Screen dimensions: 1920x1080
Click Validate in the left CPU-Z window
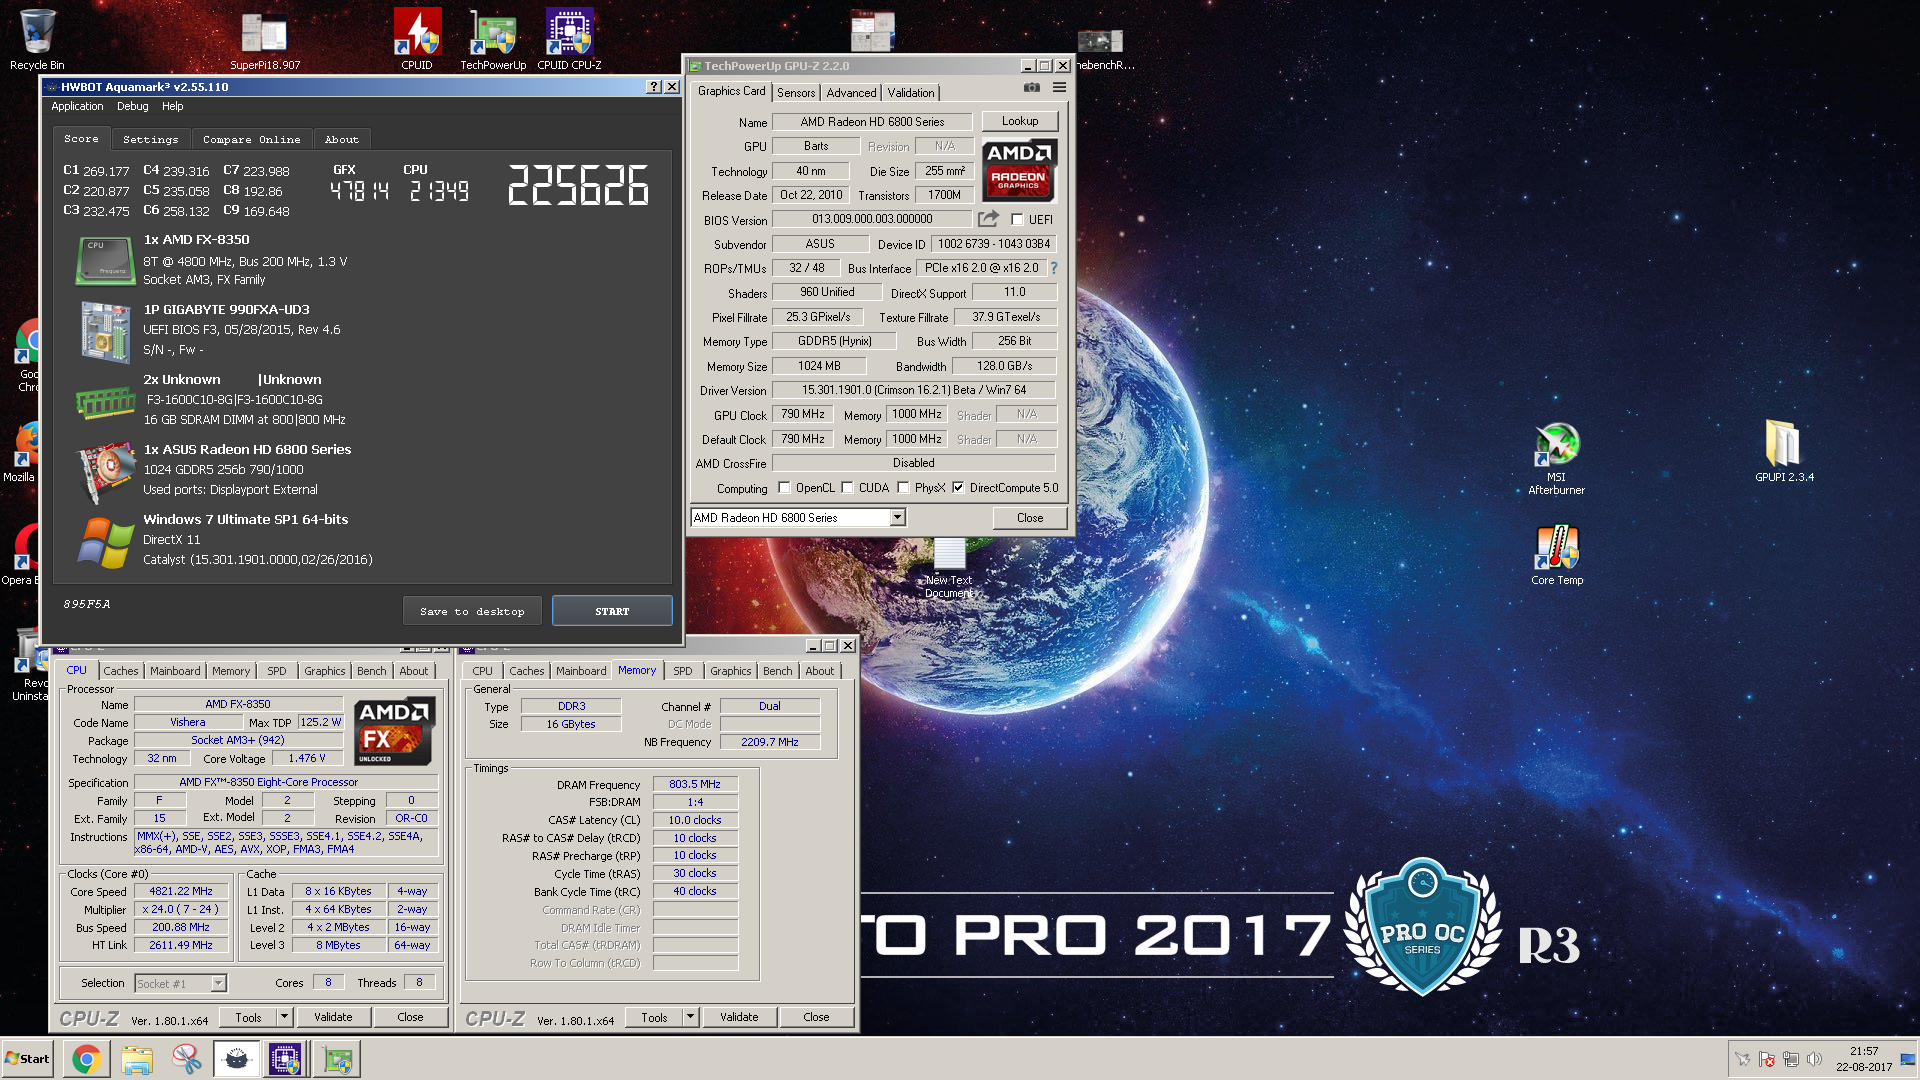333,1017
